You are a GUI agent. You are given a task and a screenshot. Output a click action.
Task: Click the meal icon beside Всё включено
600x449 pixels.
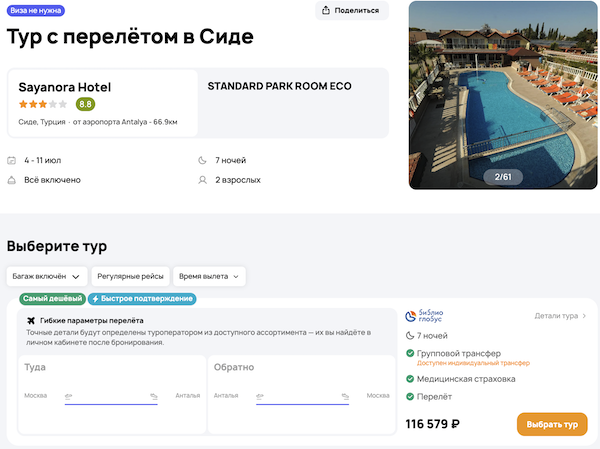(12, 180)
